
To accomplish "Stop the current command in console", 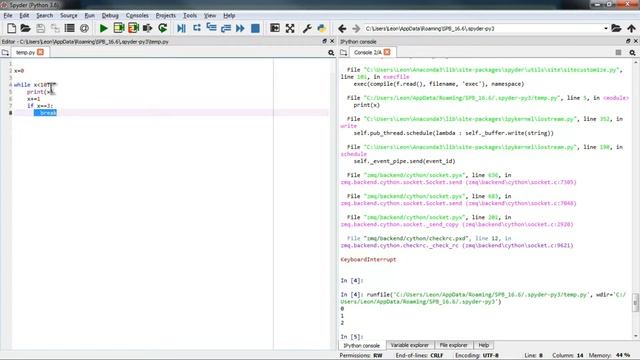I will point(618,53).
